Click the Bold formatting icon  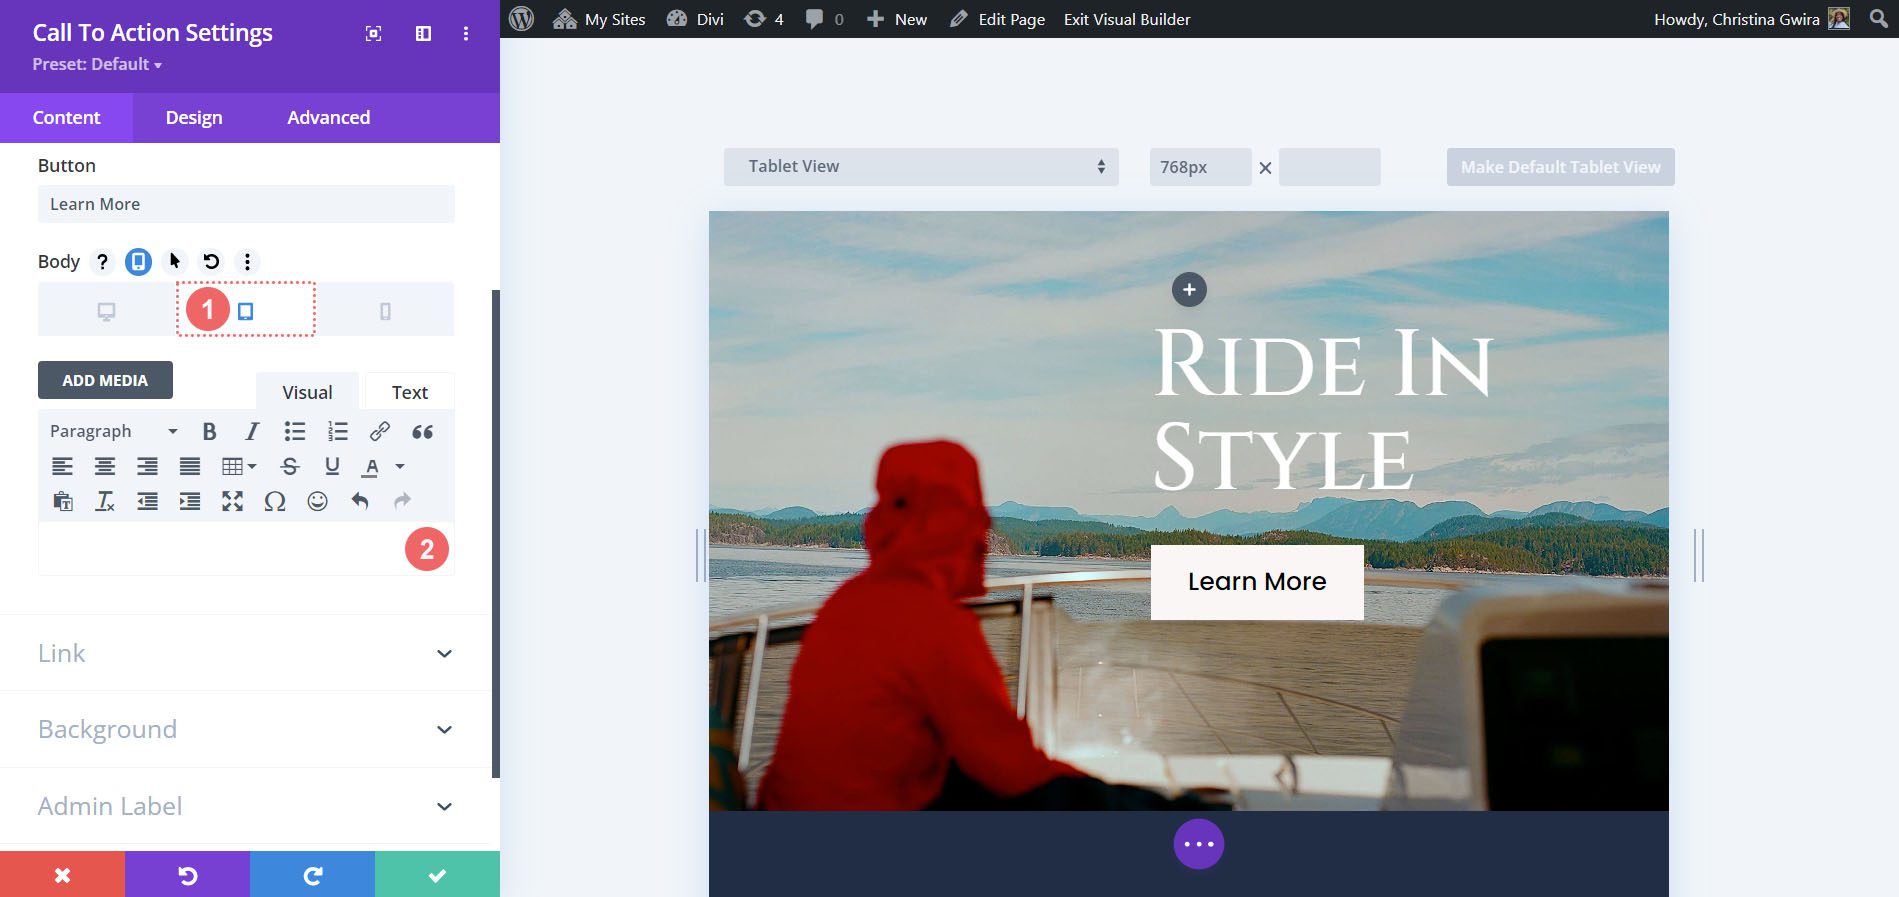209,432
